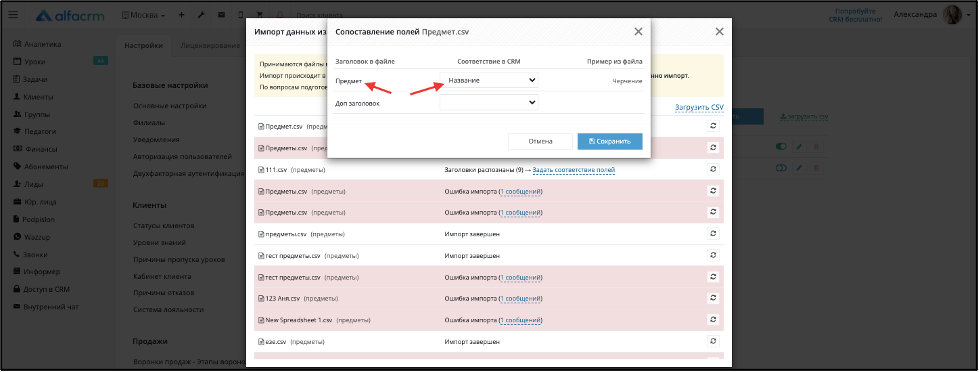The image size is (979, 372).
Task: Refresh the lowercase предметы.csv import row
Action: tap(714, 233)
